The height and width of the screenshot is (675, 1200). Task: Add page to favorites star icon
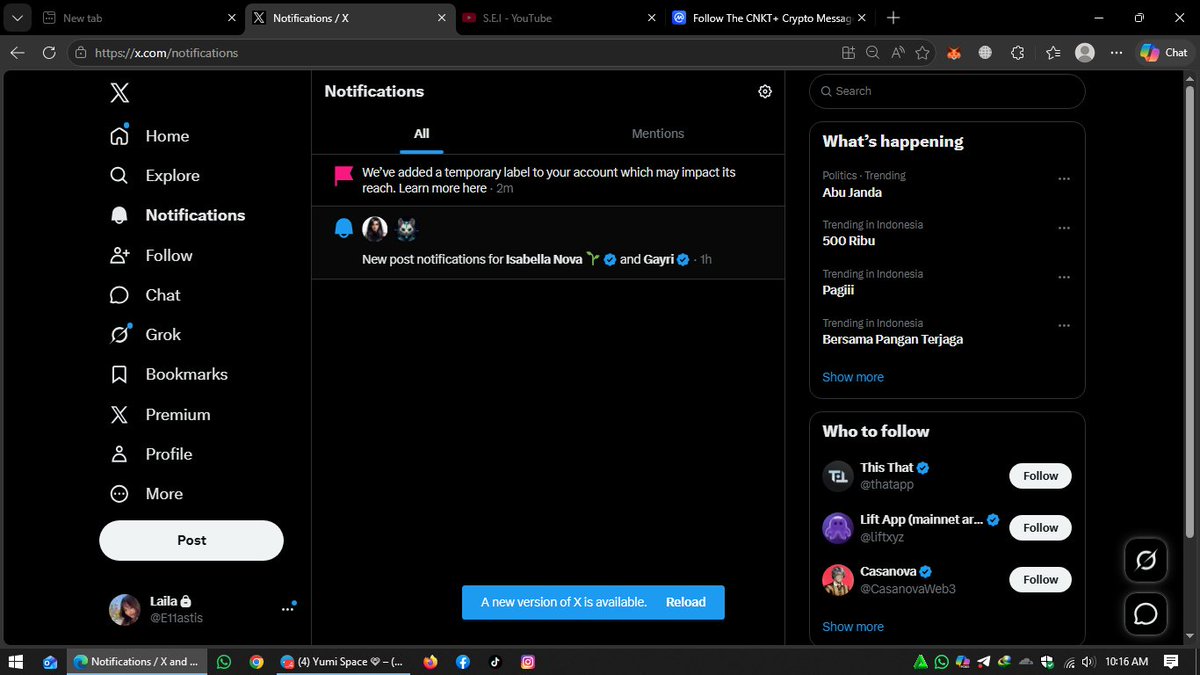click(922, 53)
